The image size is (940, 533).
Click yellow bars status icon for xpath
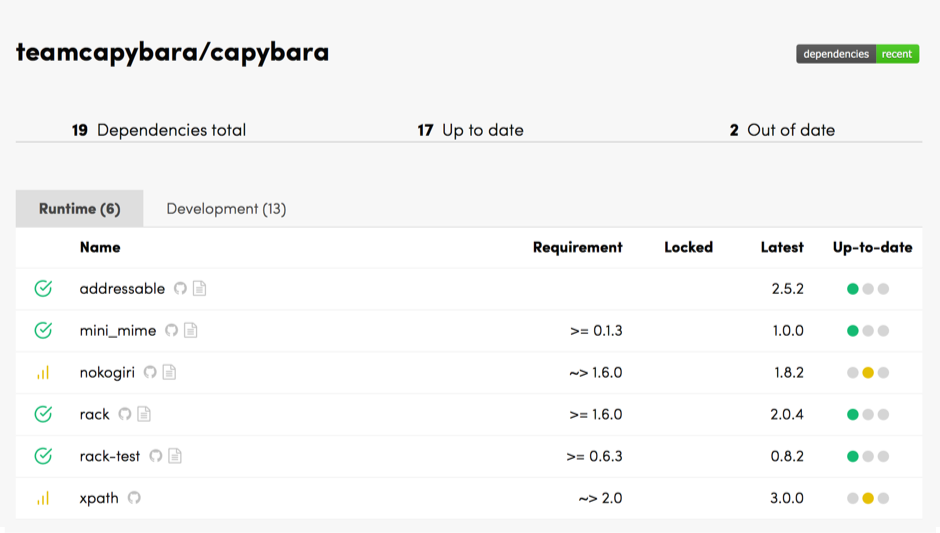tap(43, 498)
